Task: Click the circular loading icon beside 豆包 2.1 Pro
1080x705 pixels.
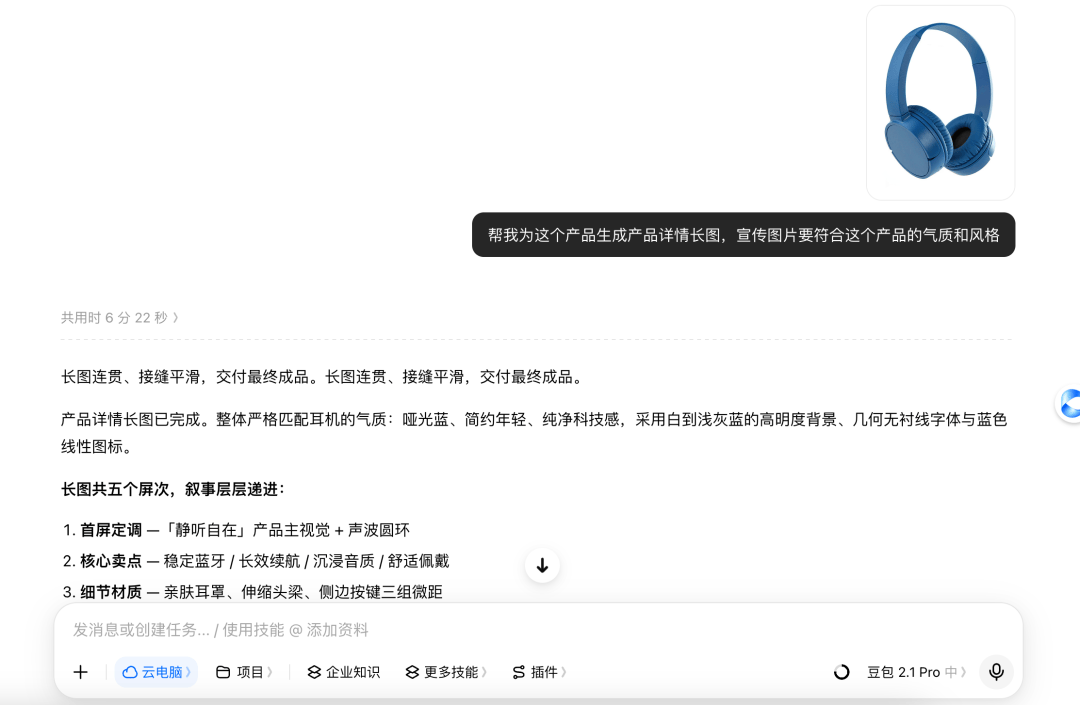Action: (x=842, y=672)
